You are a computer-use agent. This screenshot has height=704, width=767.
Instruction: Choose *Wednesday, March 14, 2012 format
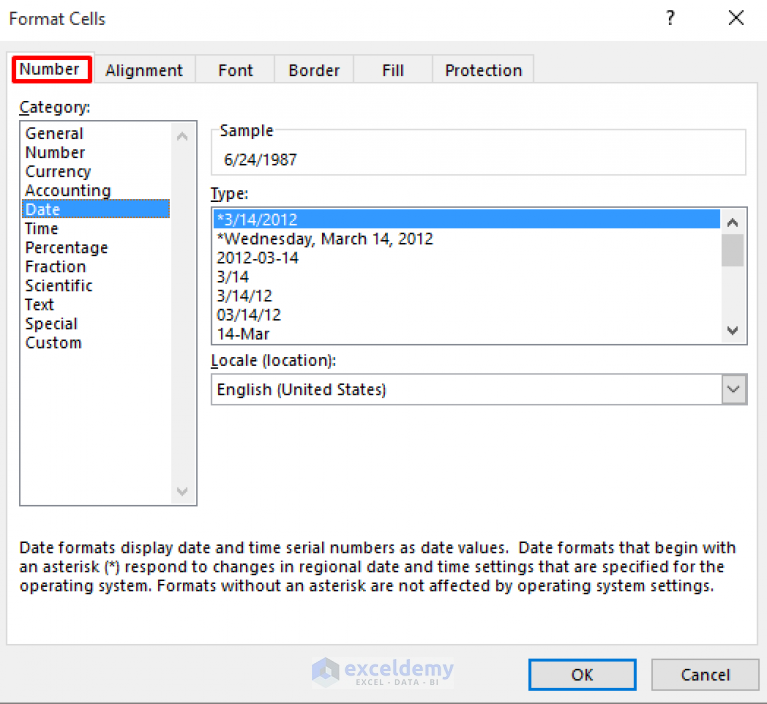tap(467, 239)
